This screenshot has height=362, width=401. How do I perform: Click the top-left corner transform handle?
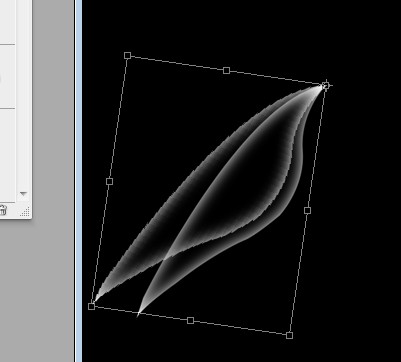pyautogui.click(x=127, y=55)
